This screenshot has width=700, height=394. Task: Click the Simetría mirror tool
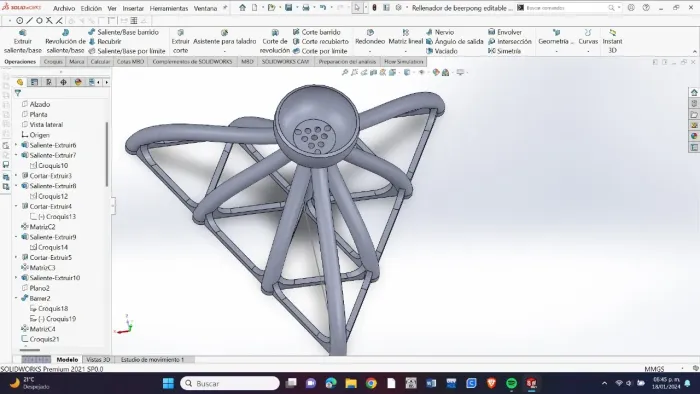504,51
